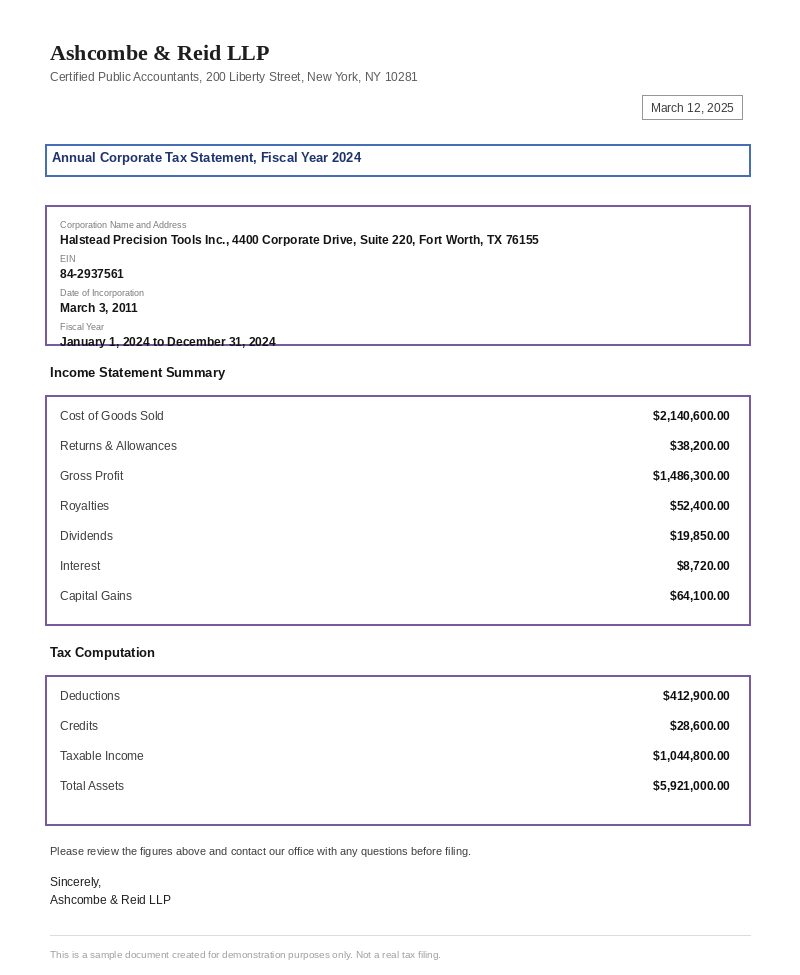
Task: Click the Interest label
Action: pyautogui.click(x=80, y=566)
